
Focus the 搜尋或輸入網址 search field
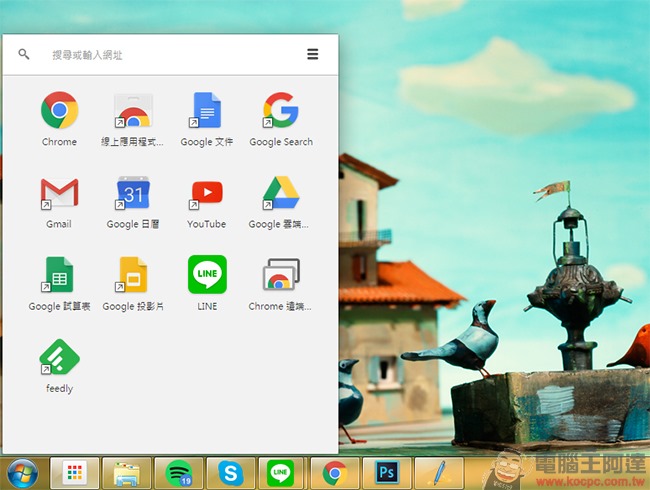click(170, 55)
